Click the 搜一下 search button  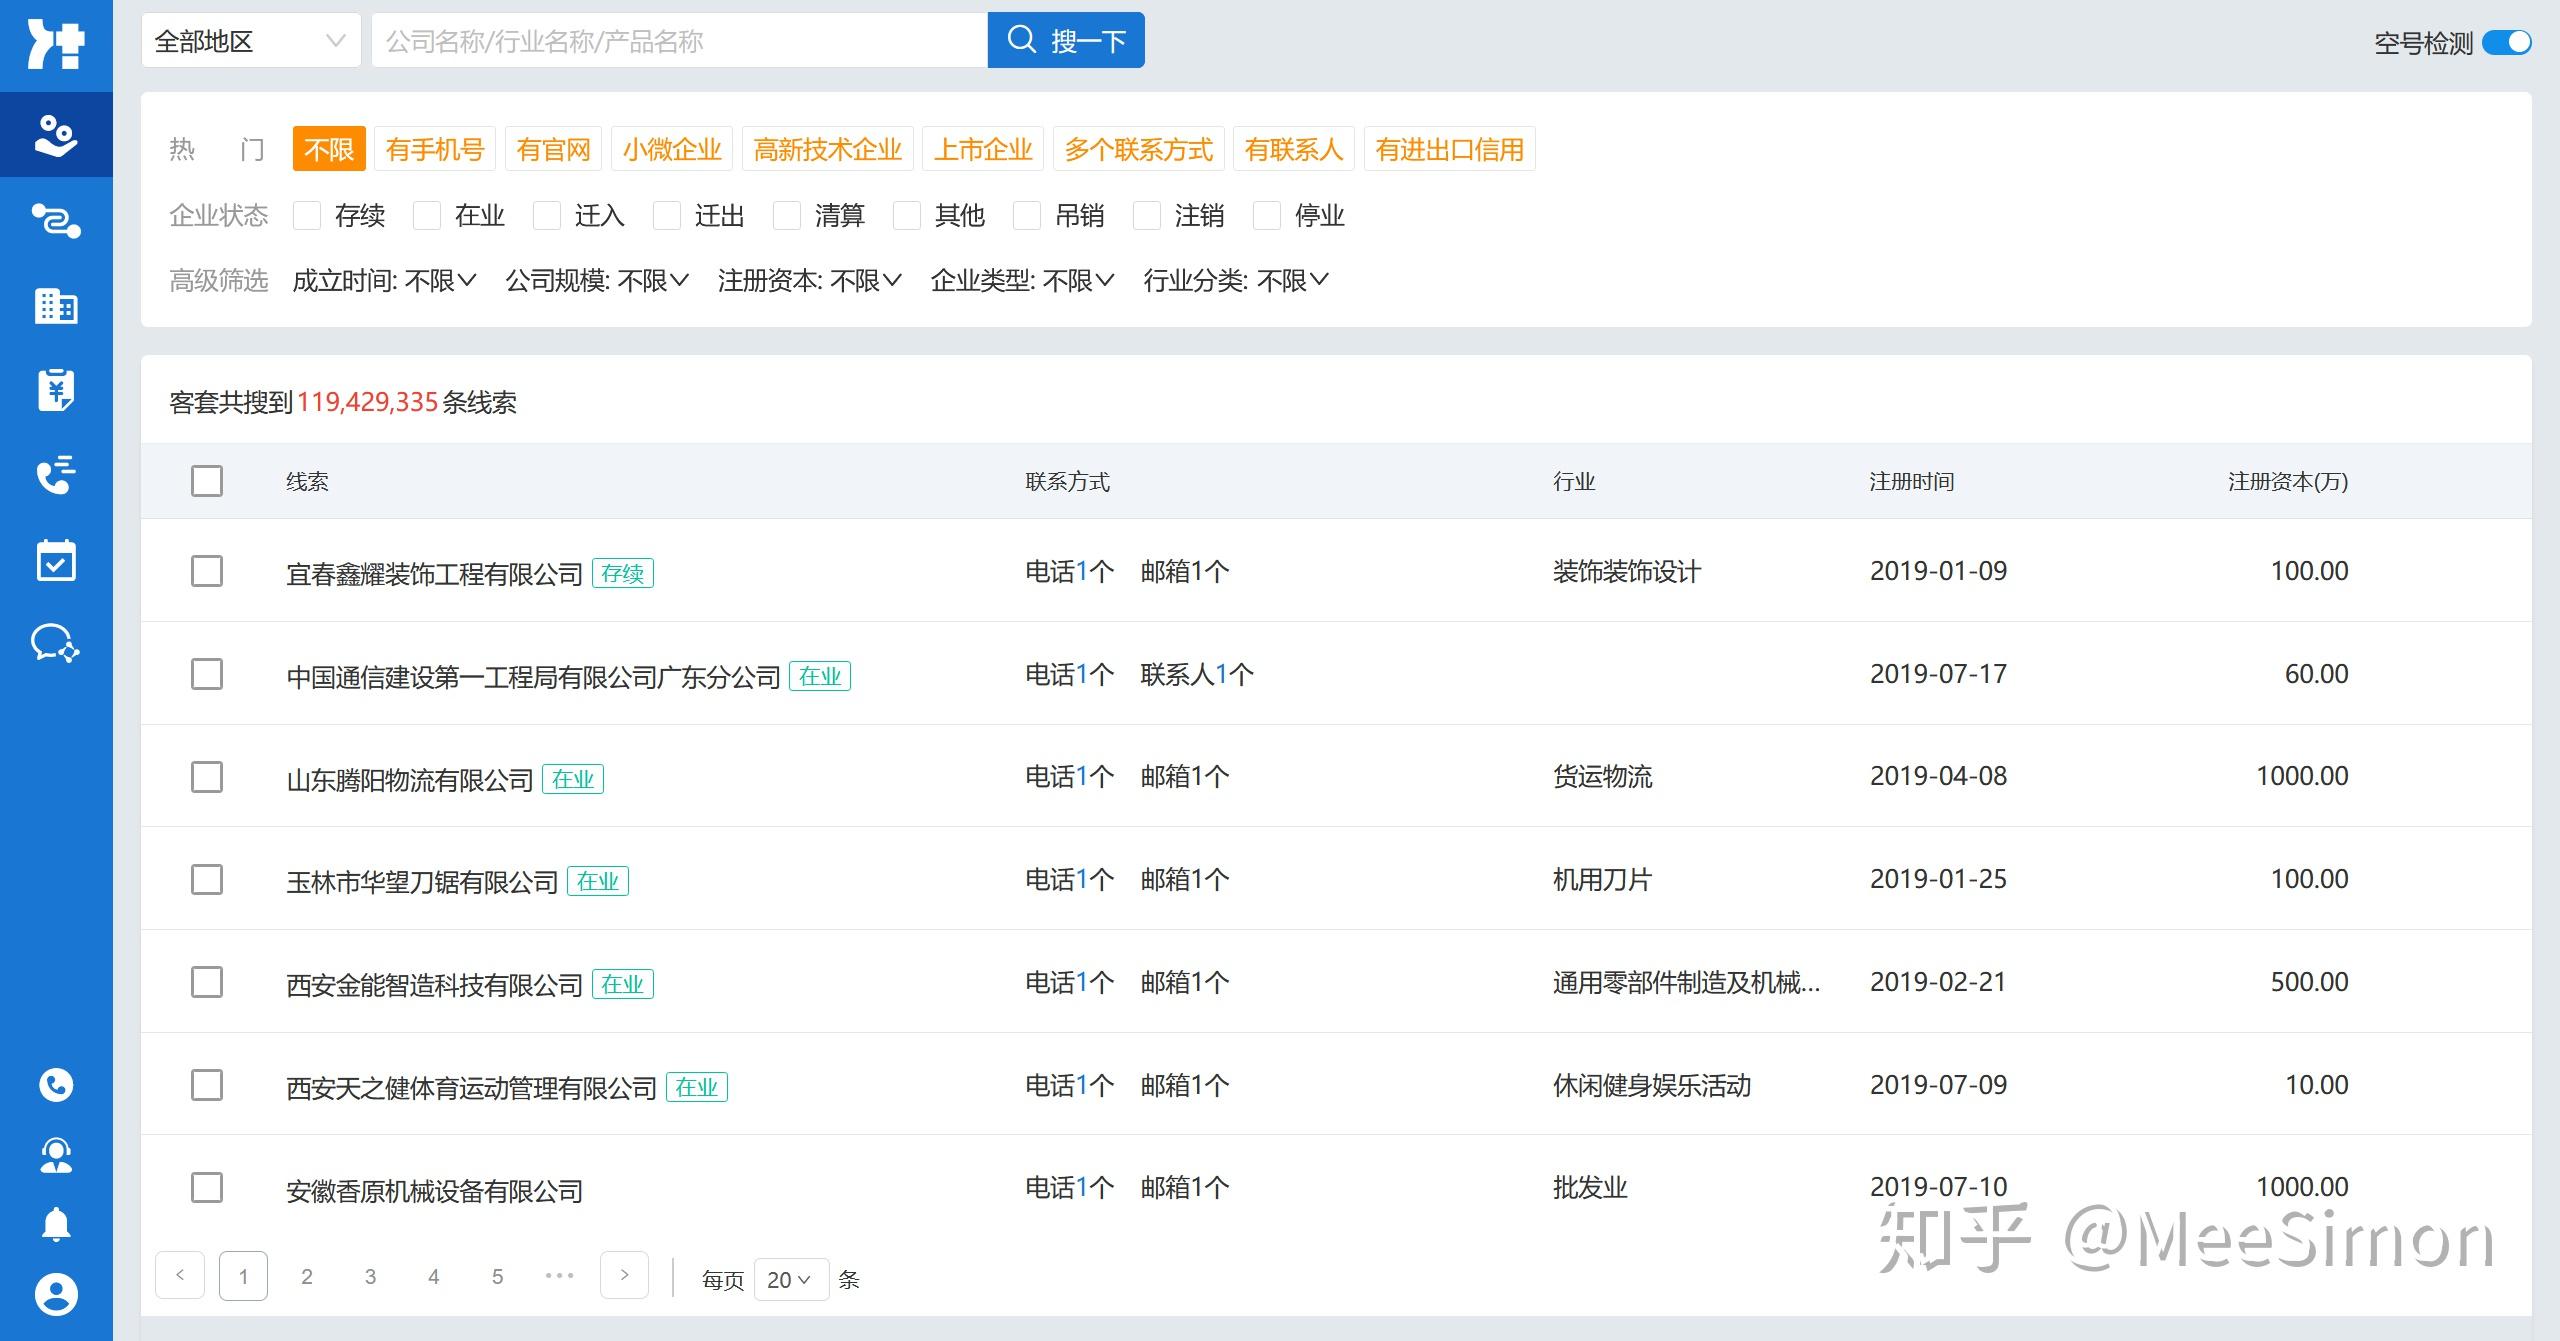(1066, 40)
